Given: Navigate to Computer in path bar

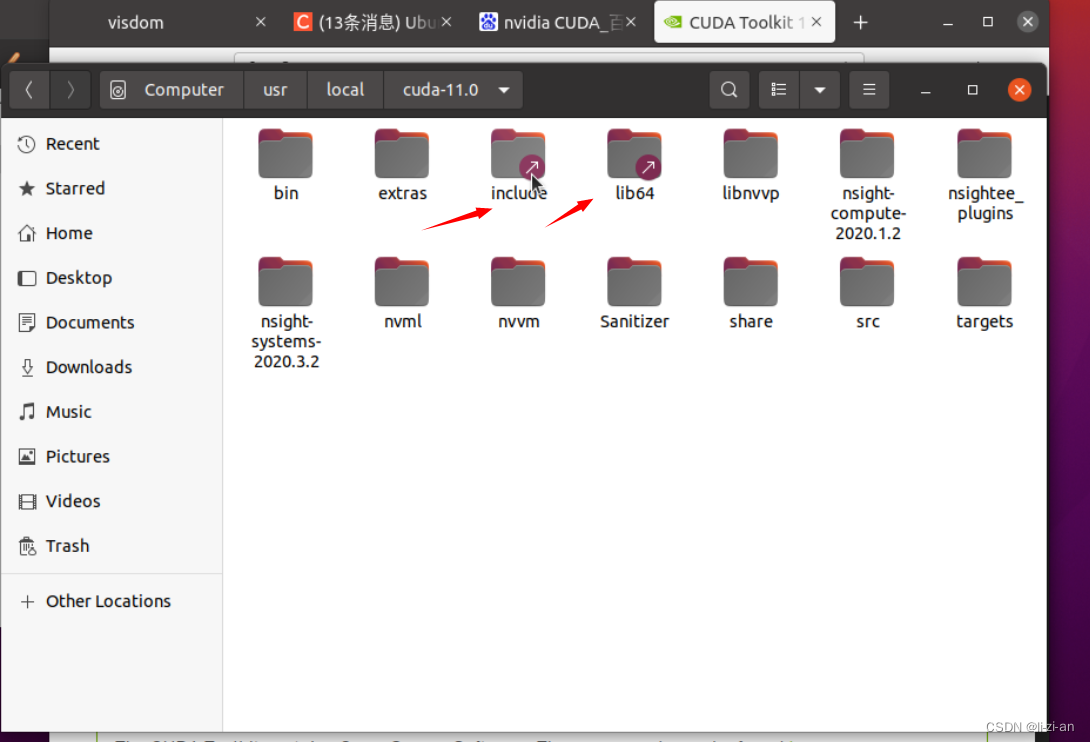Looking at the screenshot, I should point(172,90).
